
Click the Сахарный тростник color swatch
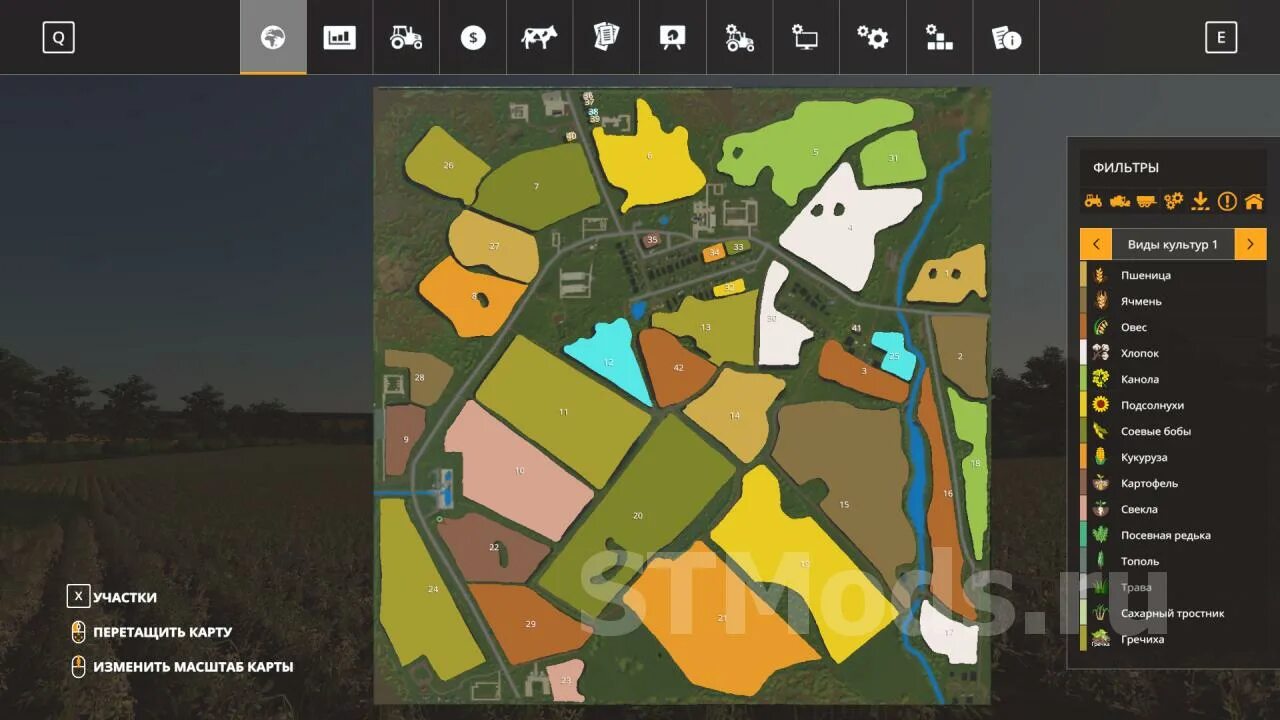point(1083,613)
